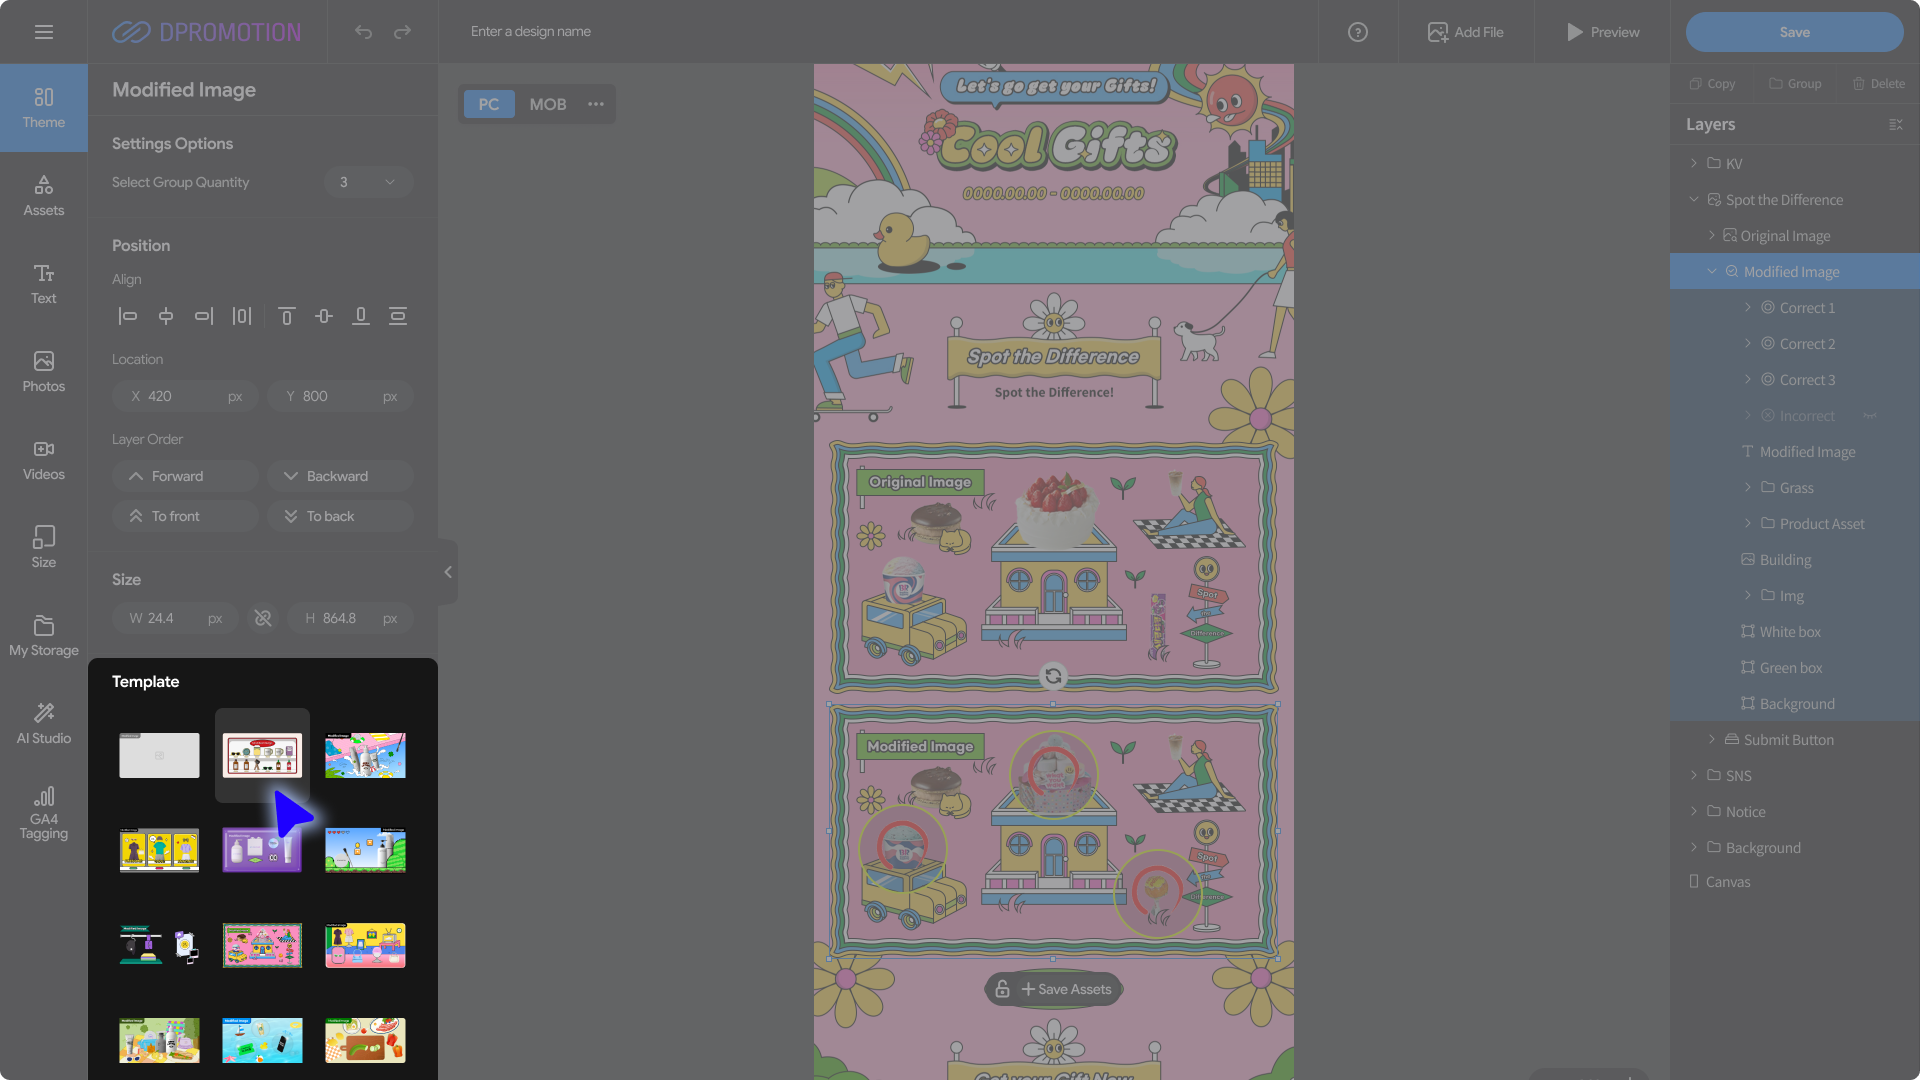Screen dimensions: 1920x1080
Task: Toggle visibility of Incorrect layer
Action: [x=1869, y=416]
